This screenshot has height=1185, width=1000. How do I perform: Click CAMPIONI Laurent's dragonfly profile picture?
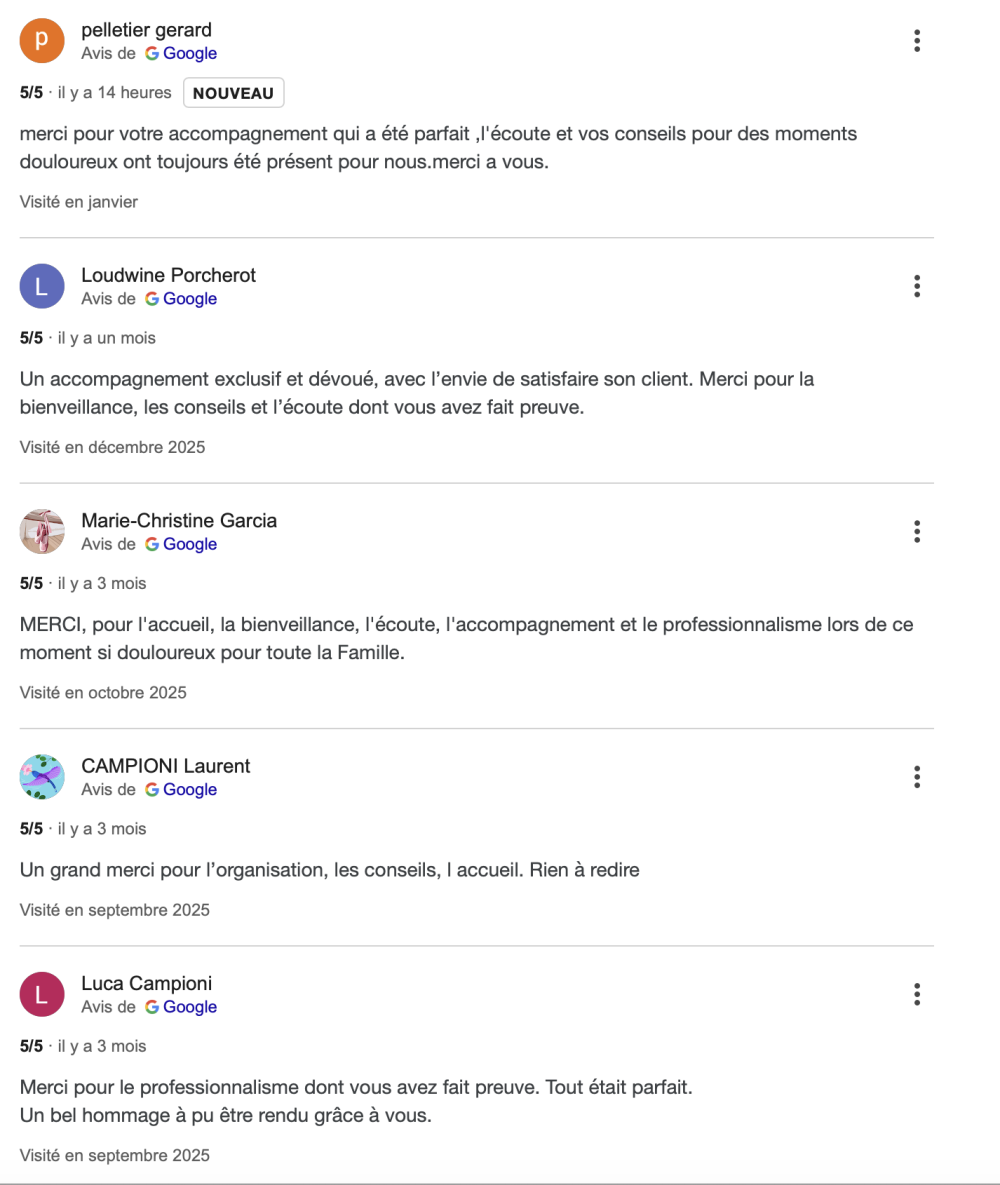42,777
